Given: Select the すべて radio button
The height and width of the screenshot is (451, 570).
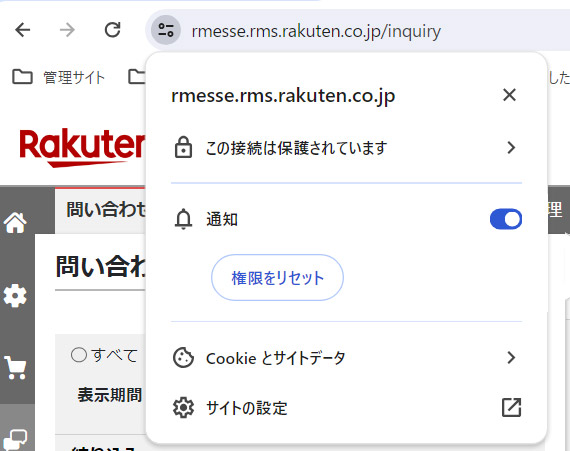Looking at the screenshot, I should click(x=79, y=355).
